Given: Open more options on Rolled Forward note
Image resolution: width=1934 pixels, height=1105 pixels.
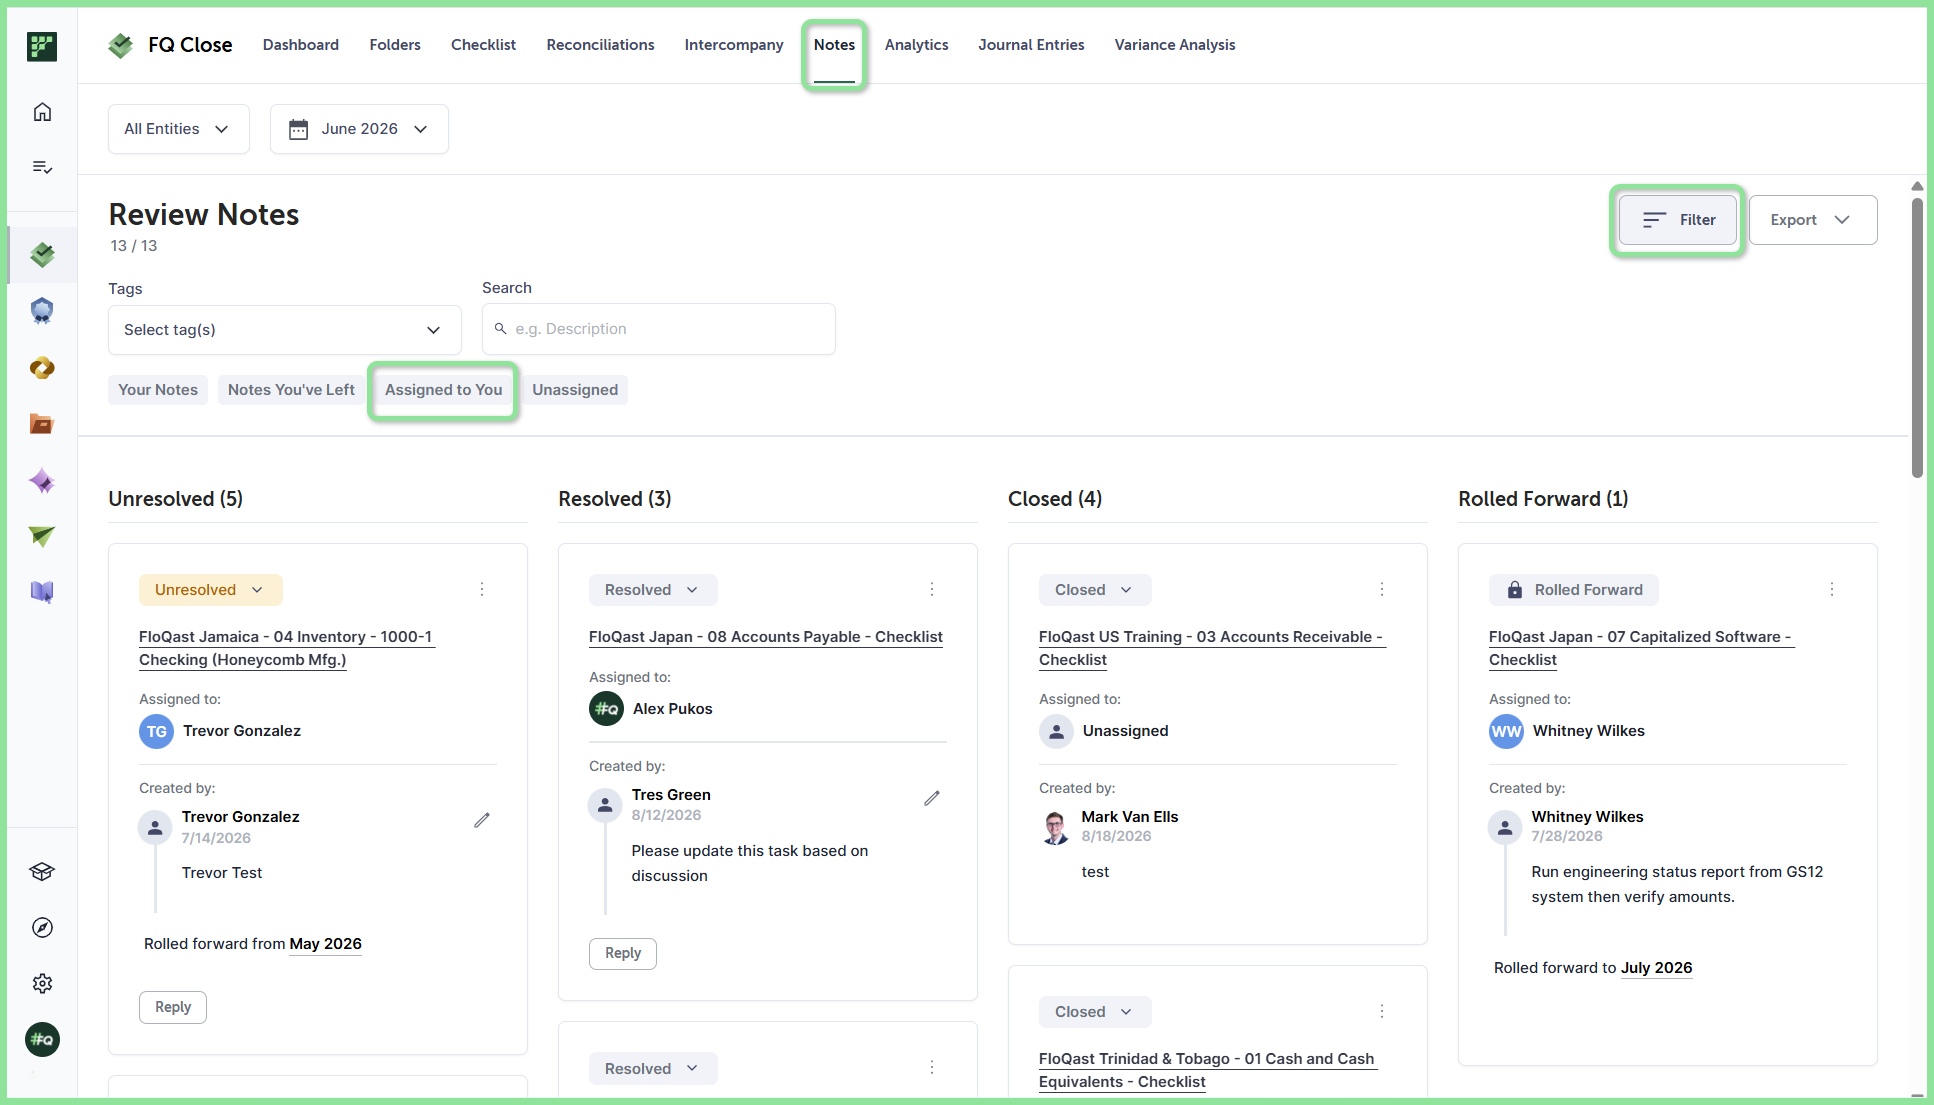Looking at the screenshot, I should pos(1832,590).
